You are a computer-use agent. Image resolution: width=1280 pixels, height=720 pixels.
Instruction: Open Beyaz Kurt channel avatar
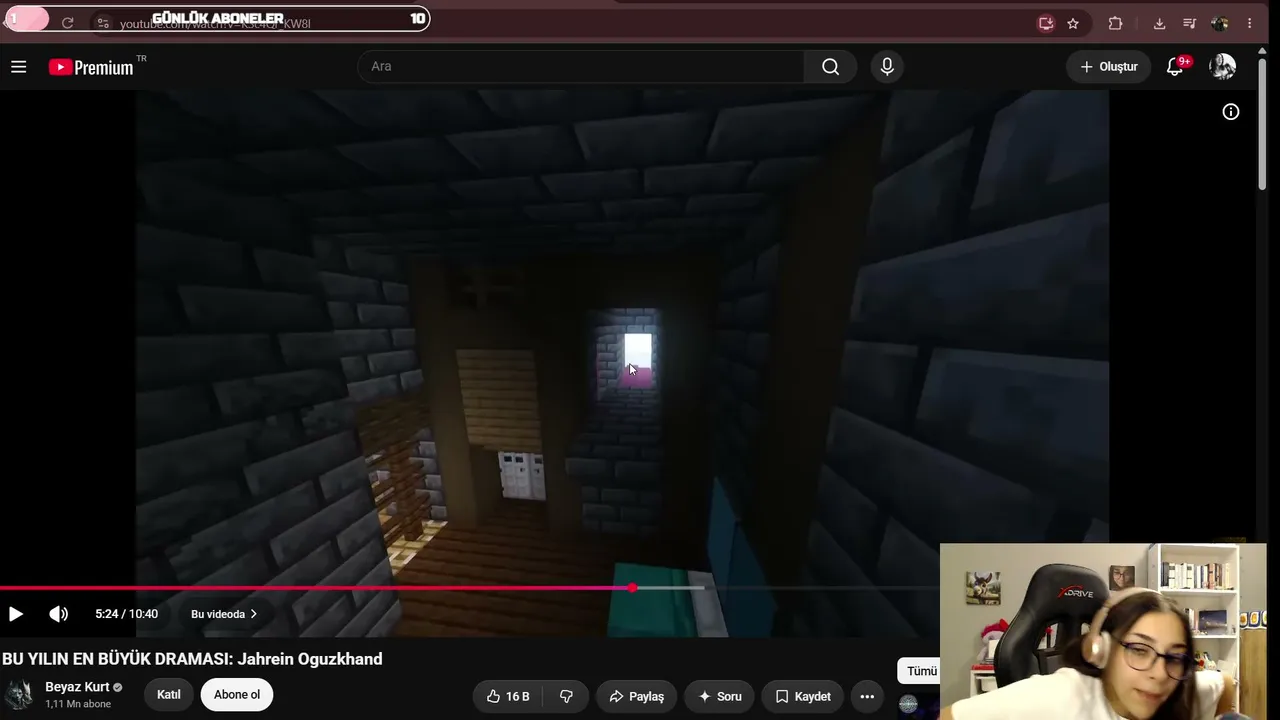pos(19,695)
